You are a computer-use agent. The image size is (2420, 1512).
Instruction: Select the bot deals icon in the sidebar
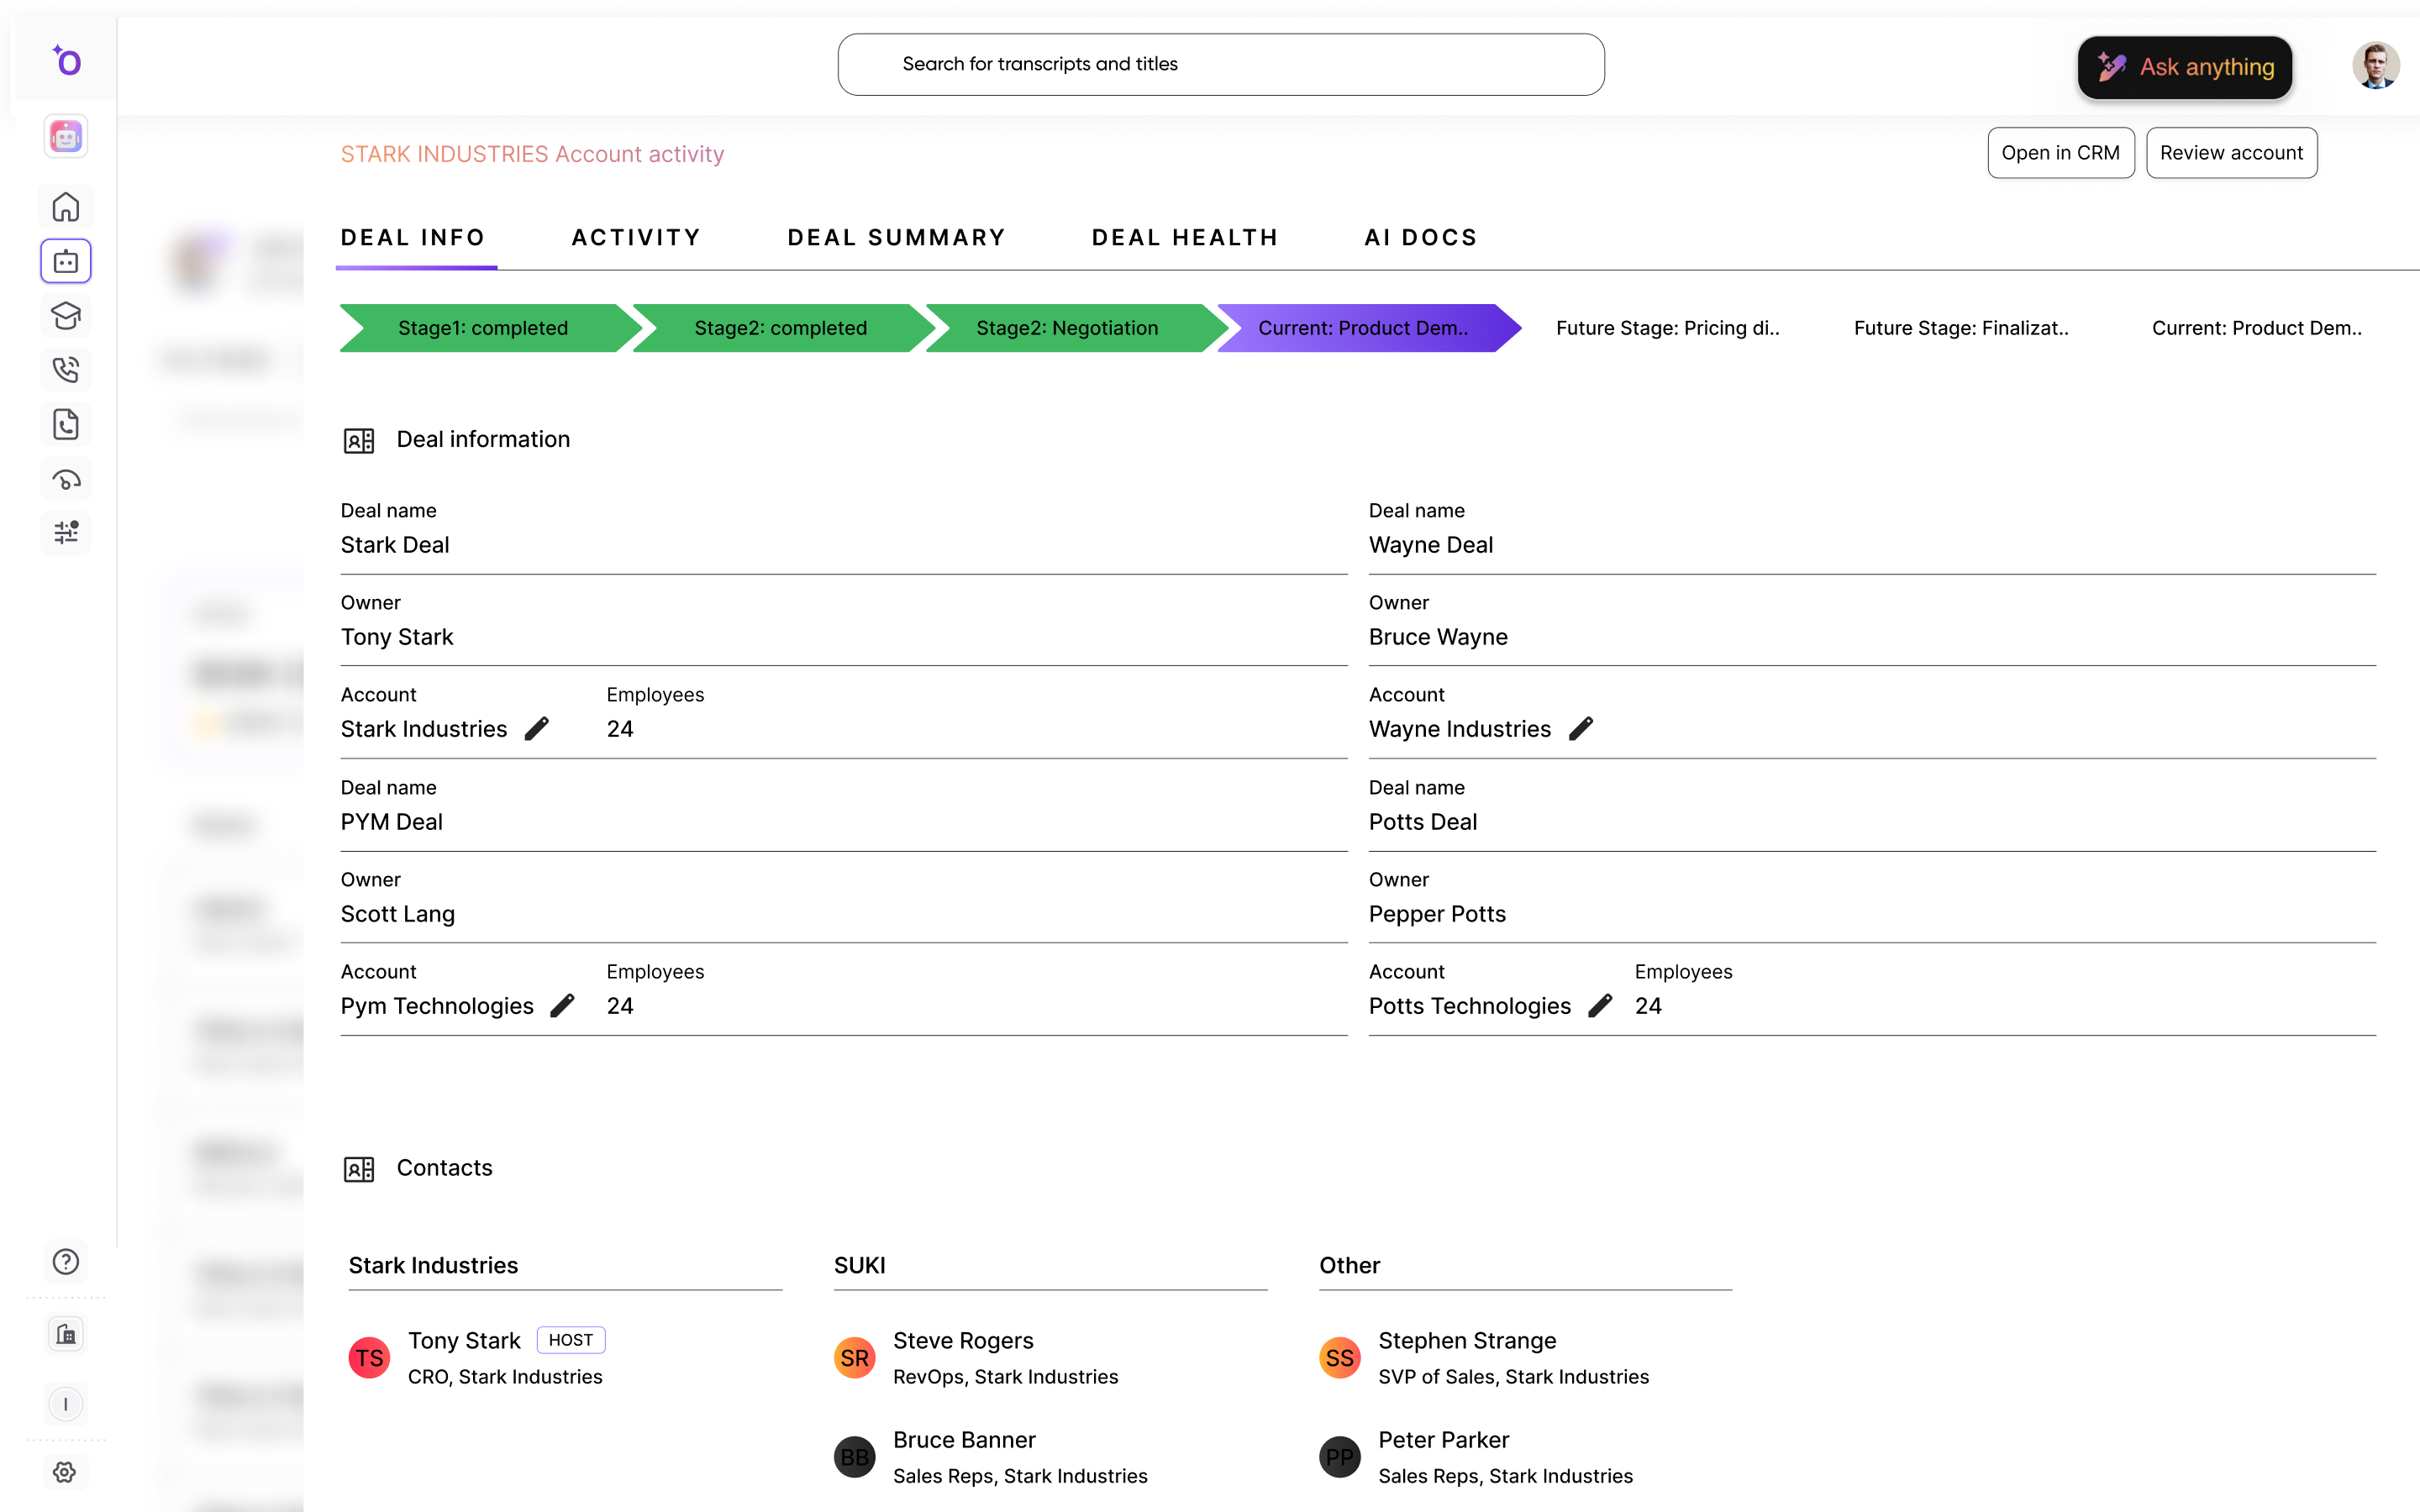click(x=65, y=261)
